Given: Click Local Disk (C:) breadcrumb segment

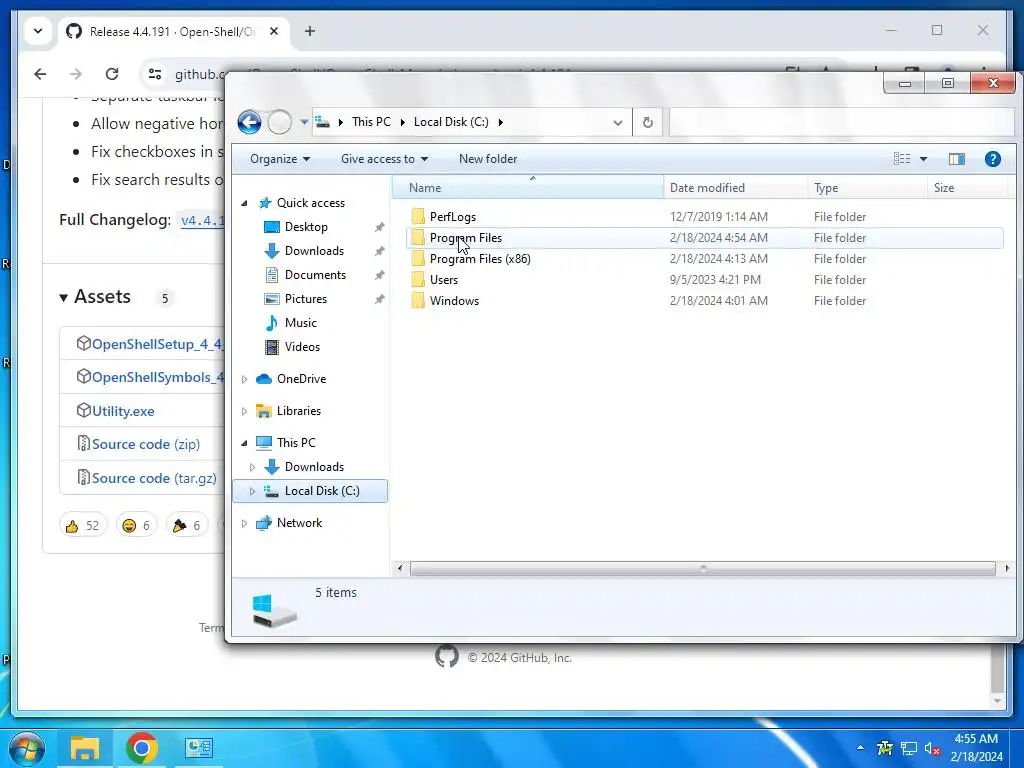Looking at the screenshot, I should [451, 122].
